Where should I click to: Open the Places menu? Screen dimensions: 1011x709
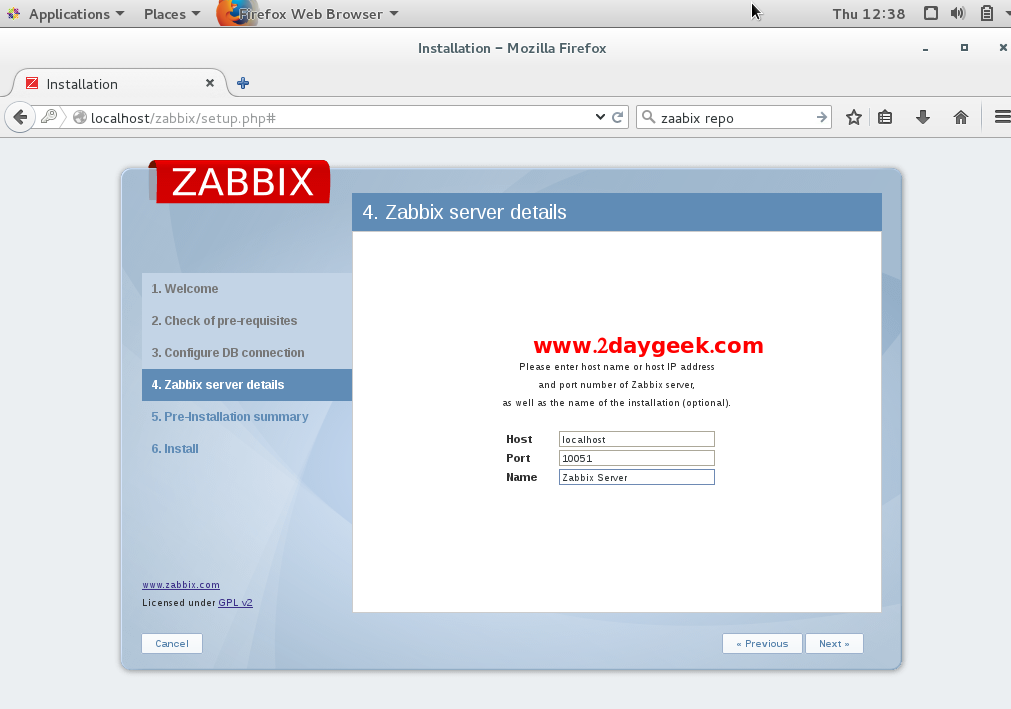[x=172, y=14]
